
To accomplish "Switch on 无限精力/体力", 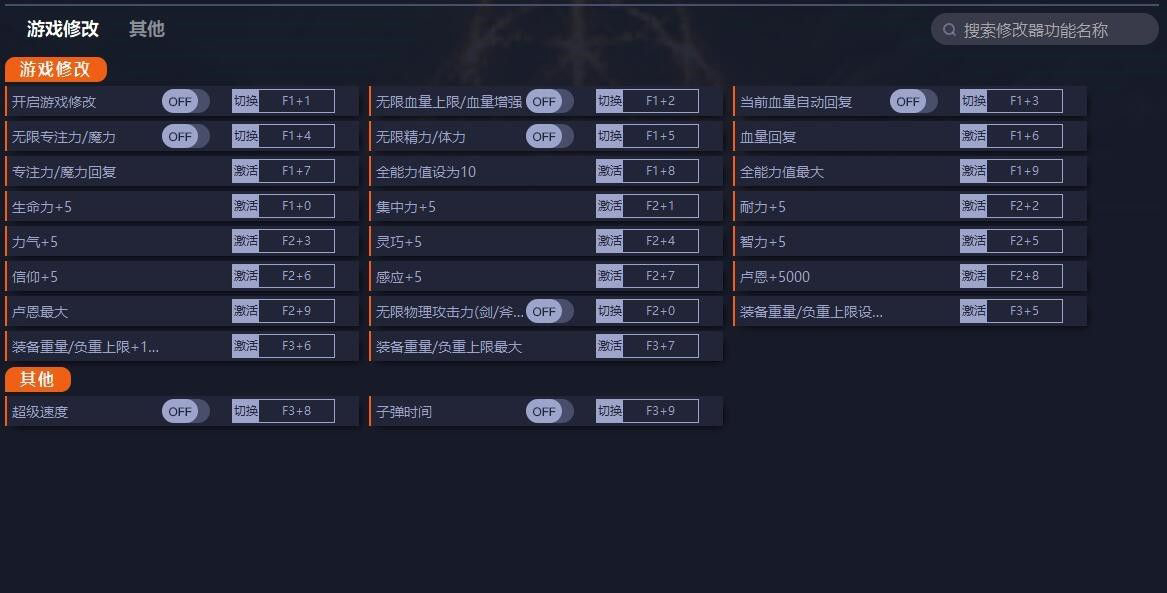I will 549,136.
